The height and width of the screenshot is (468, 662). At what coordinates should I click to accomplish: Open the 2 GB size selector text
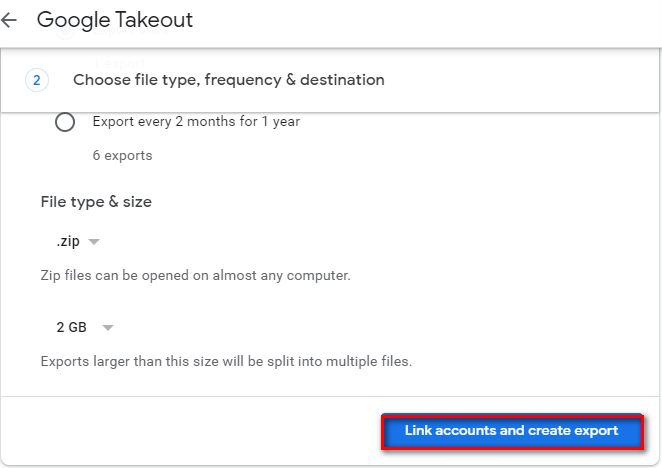[72, 327]
